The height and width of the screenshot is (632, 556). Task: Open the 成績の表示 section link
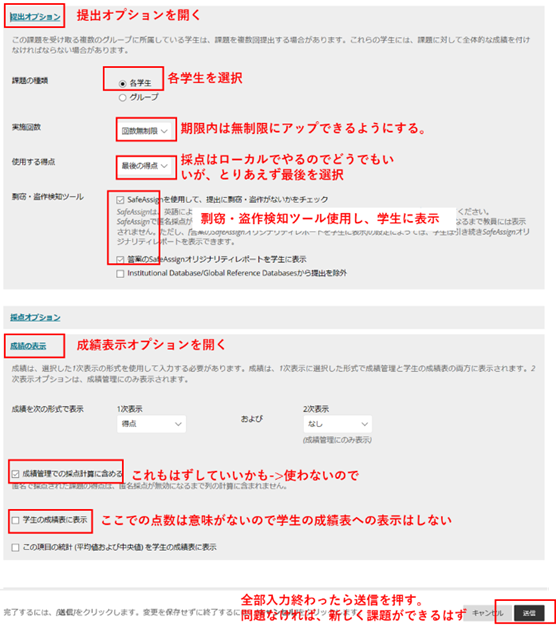click(x=28, y=346)
